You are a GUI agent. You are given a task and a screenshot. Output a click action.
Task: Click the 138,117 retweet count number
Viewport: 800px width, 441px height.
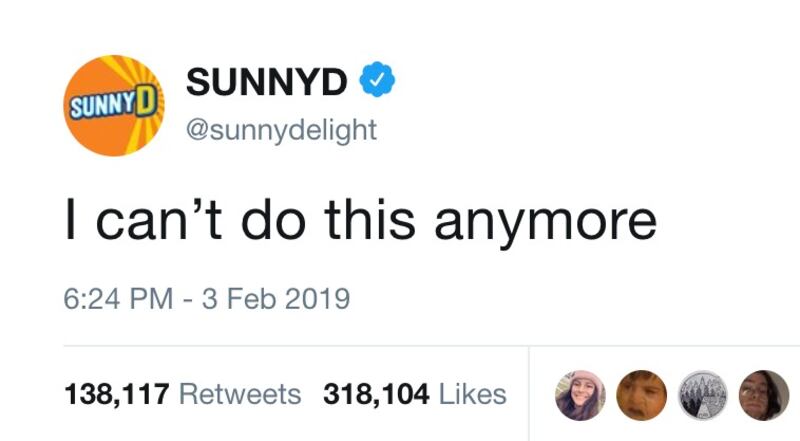[x=114, y=394]
